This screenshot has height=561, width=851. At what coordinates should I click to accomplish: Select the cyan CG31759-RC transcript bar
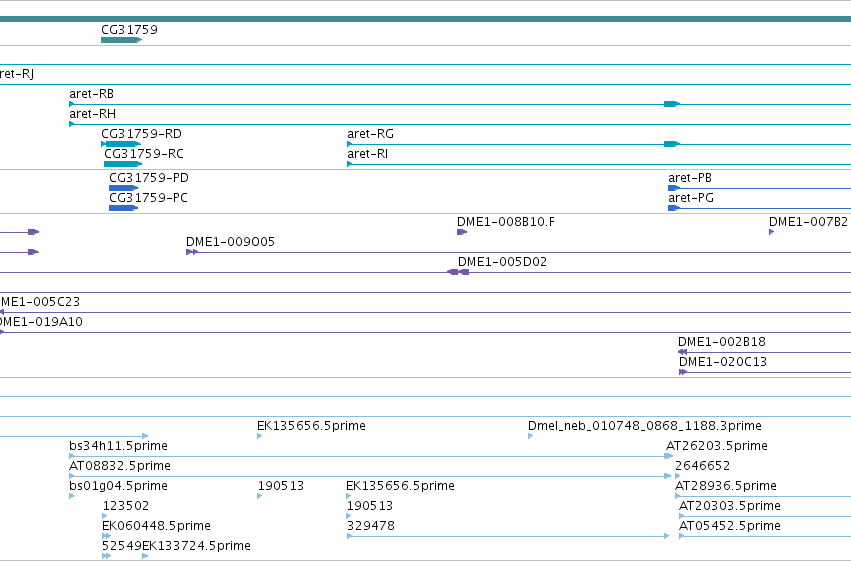(123, 164)
